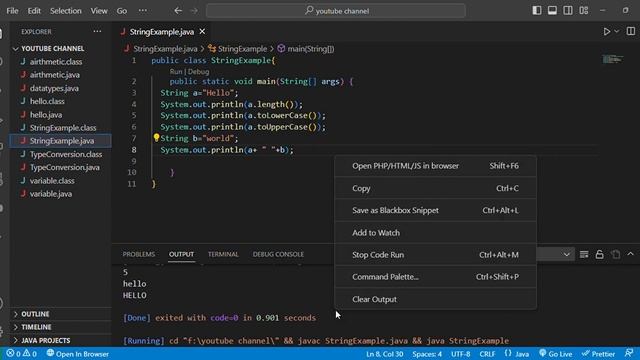This screenshot has width=640, height=360.
Task: Click the lightbulb quick fix icon
Action: point(156,138)
